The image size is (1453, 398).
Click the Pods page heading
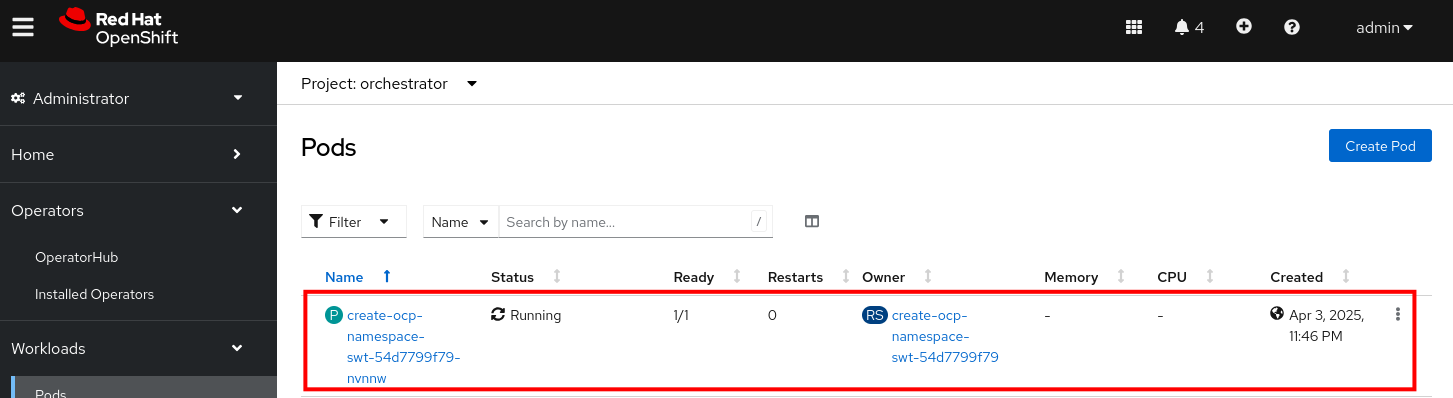(x=329, y=148)
